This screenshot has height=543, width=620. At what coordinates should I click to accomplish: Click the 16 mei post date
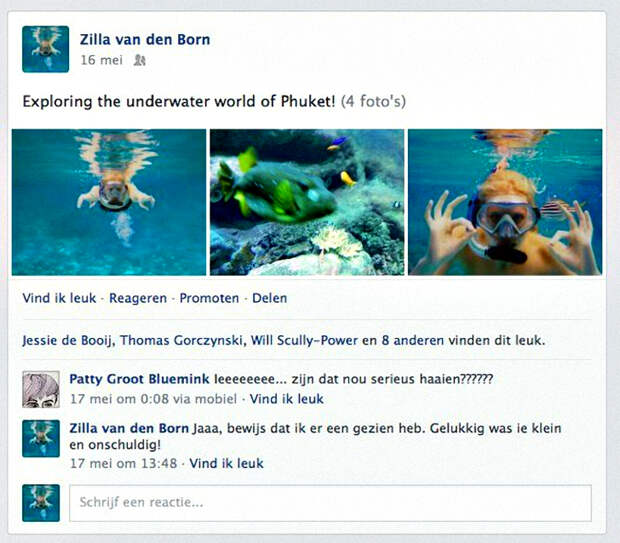[x=102, y=60]
